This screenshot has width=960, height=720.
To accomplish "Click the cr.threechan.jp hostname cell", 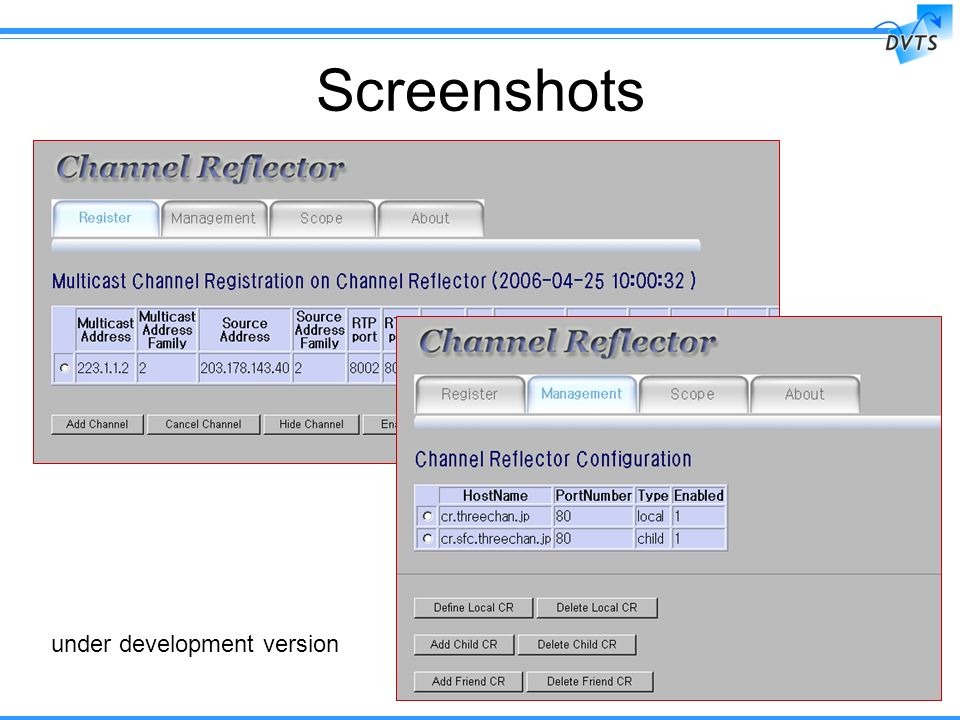I will [x=495, y=516].
